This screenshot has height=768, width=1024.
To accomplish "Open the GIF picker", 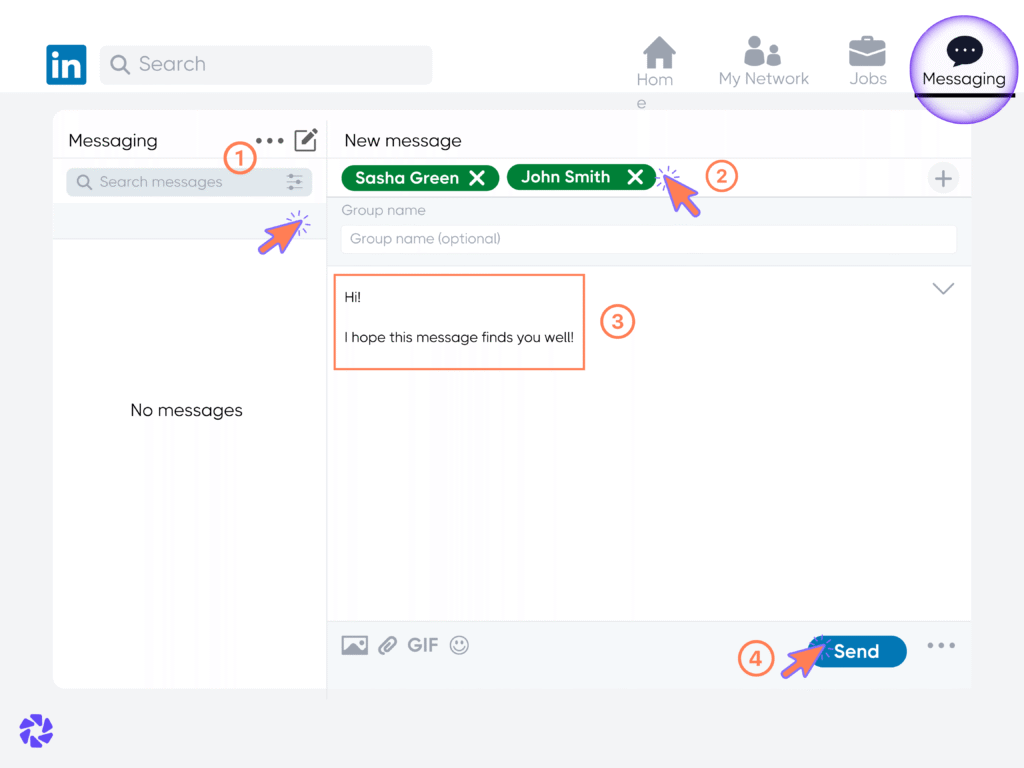I will (x=422, y=645).
